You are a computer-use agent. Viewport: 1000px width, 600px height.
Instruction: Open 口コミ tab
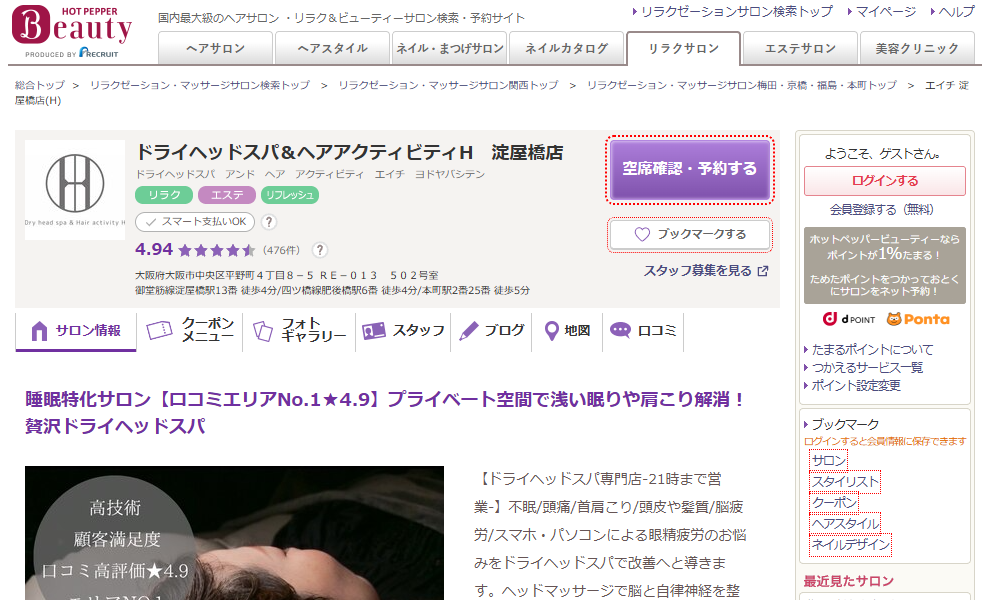click(x=643, y=330)
